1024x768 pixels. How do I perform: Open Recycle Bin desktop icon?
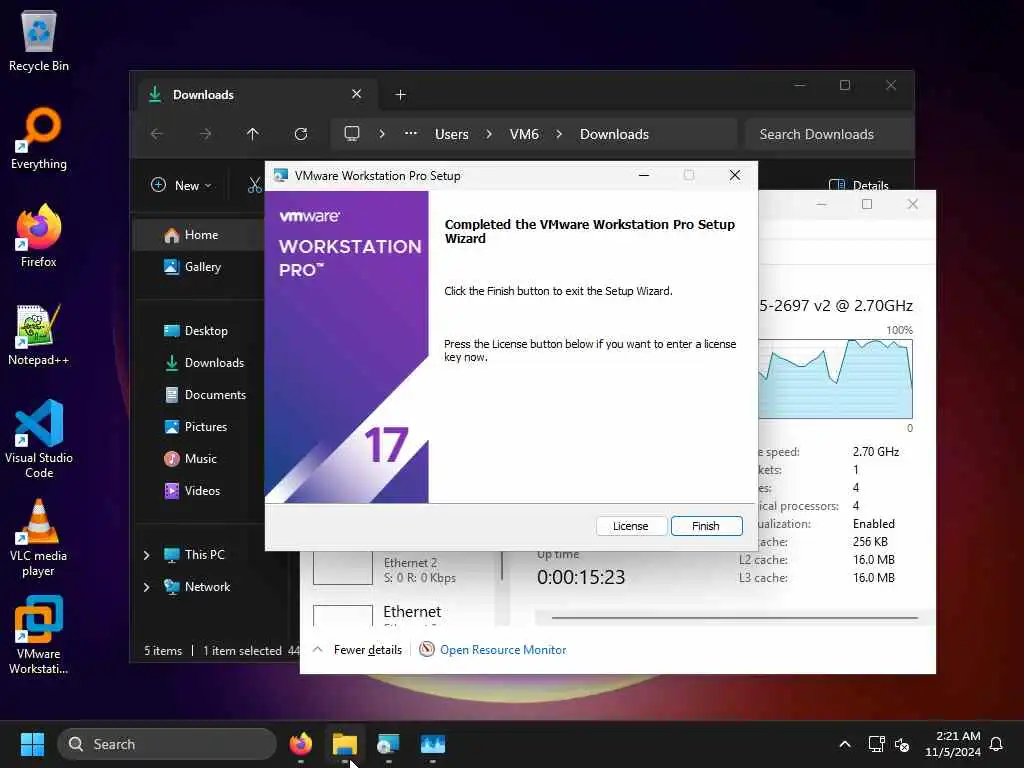click(39, 40)
